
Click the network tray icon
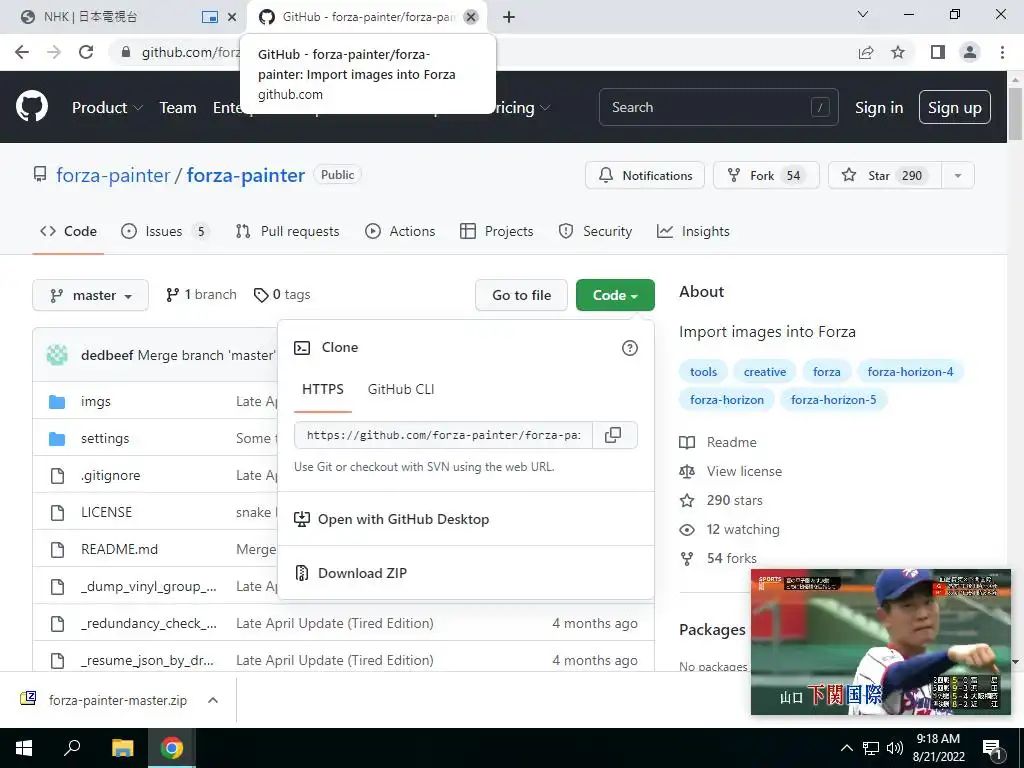point(871,748)
